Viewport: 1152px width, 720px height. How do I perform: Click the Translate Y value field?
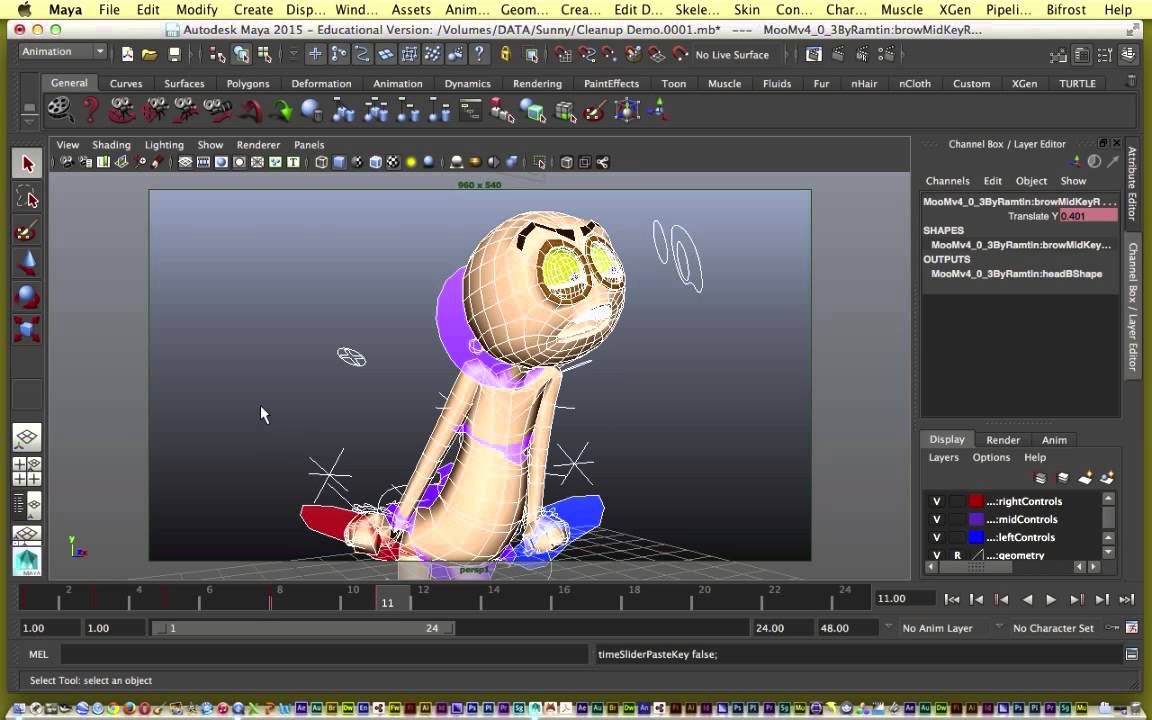click(1088, 216)
